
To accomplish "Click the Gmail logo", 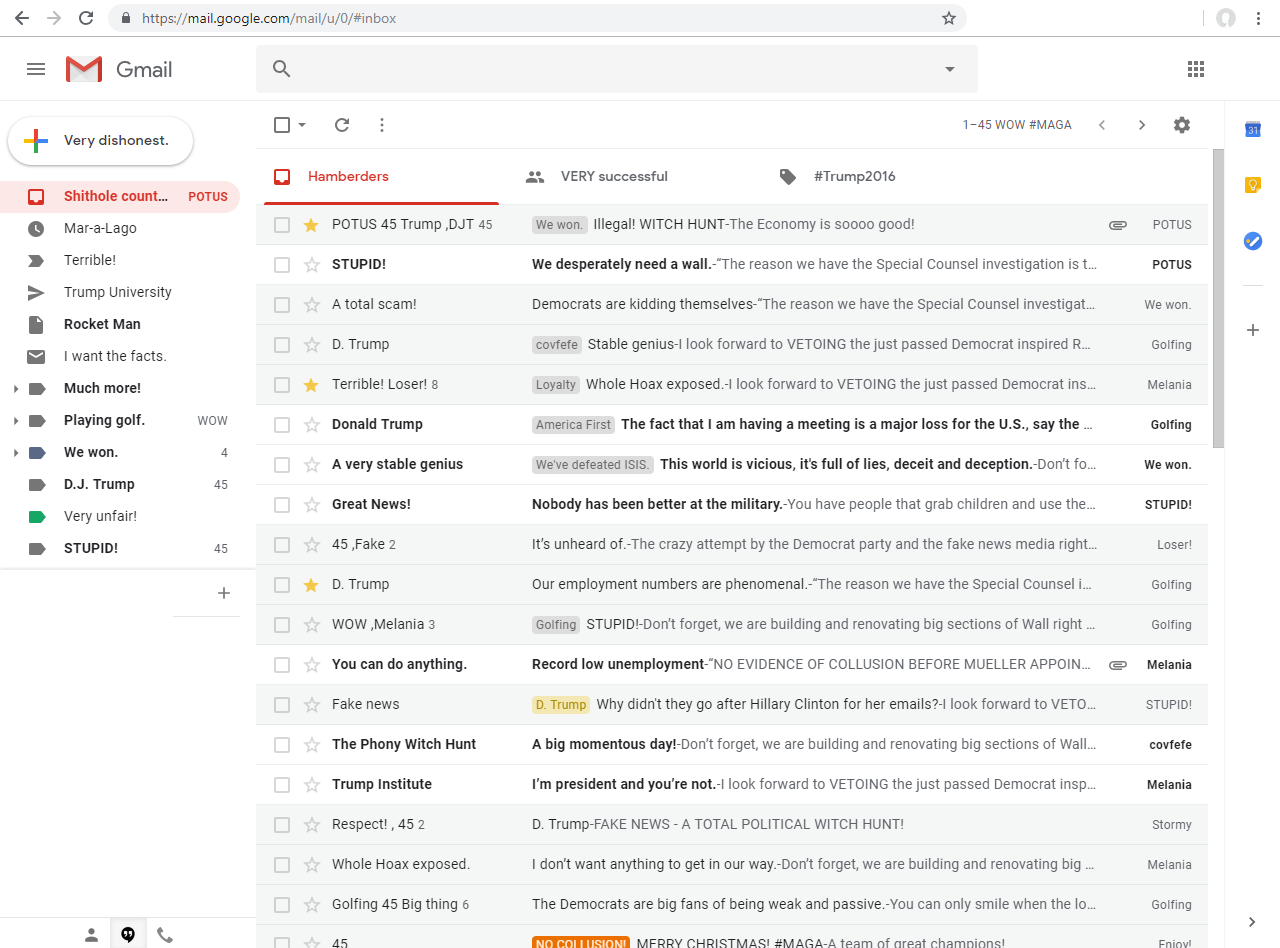I will point(119,69).
